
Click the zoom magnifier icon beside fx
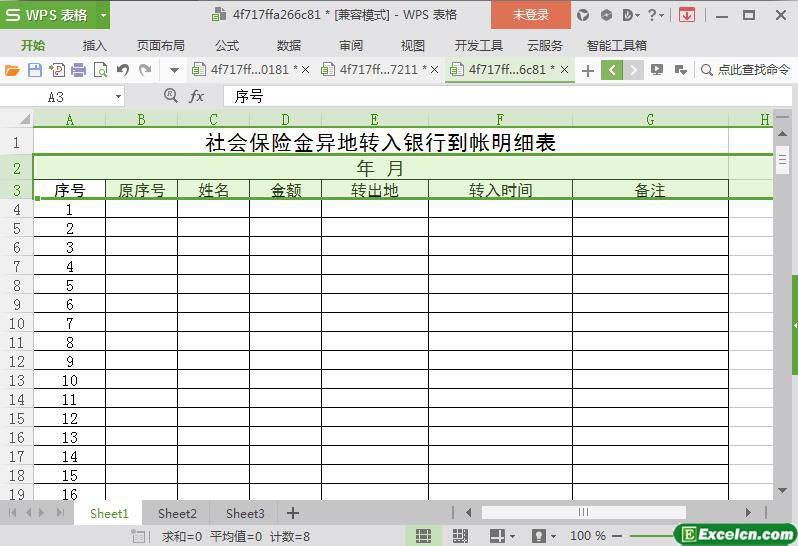171,95
